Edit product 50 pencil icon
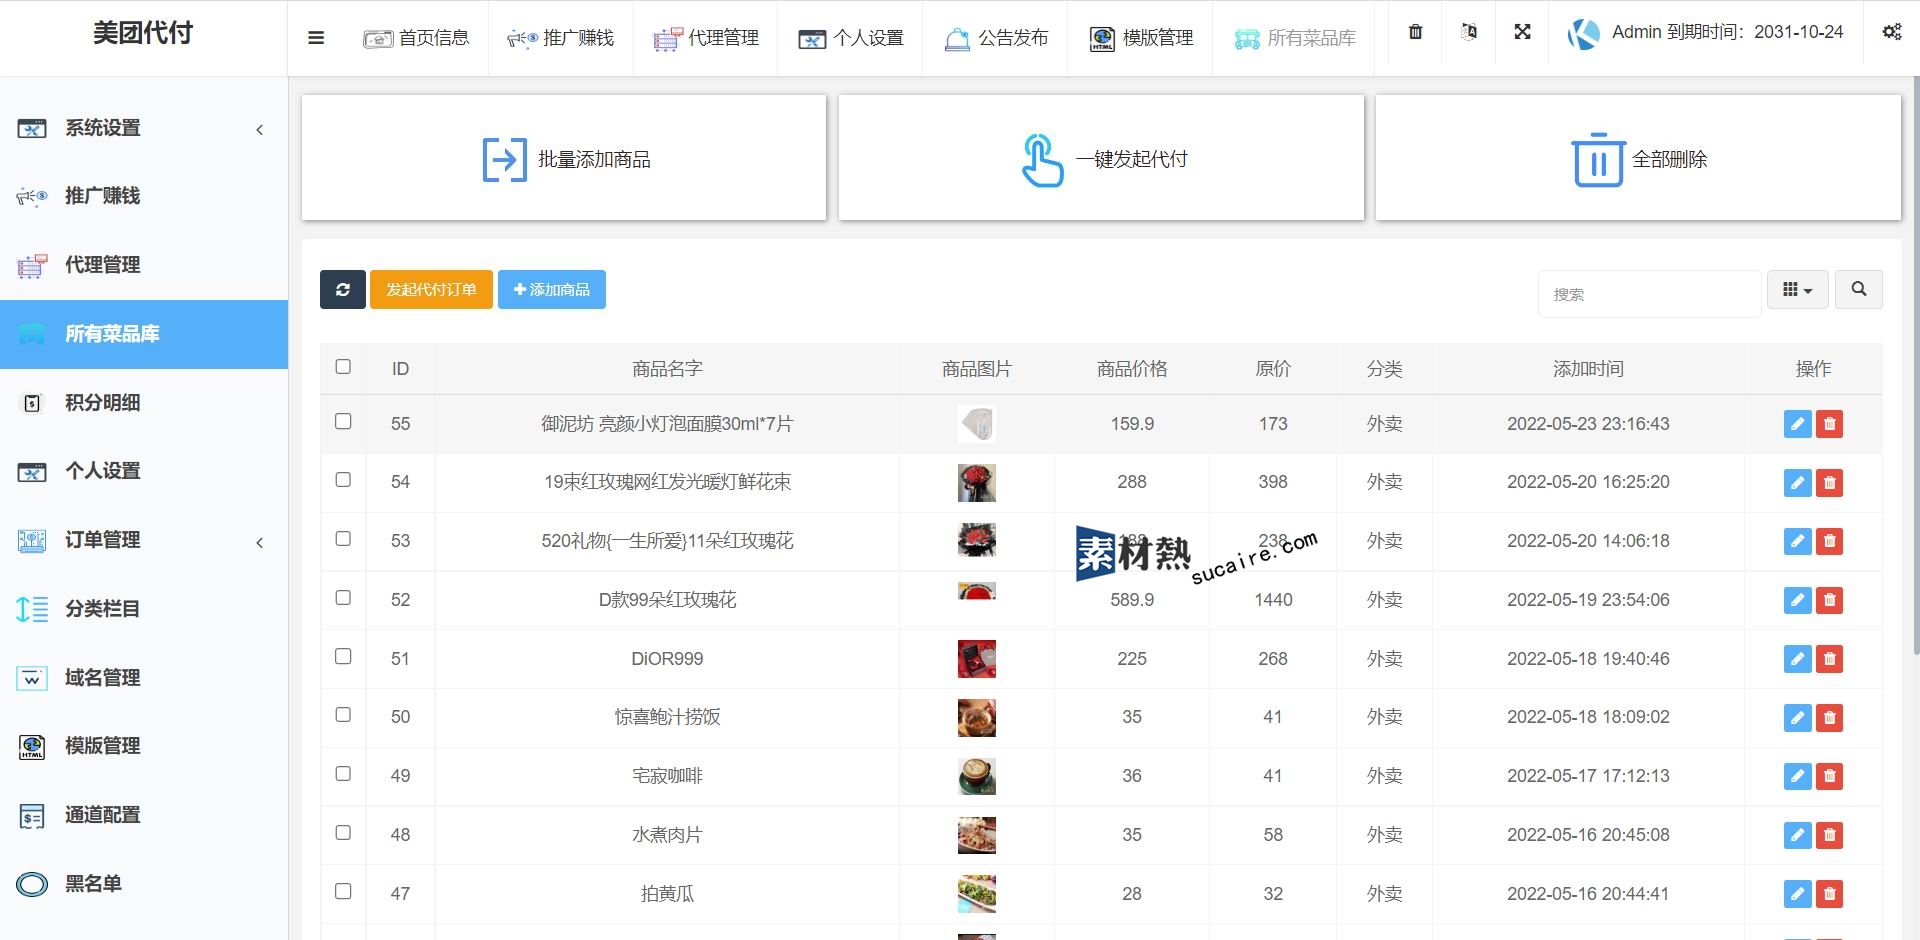The width and height of the screenshot is (1920, 940). click(x=1797, y=718)
